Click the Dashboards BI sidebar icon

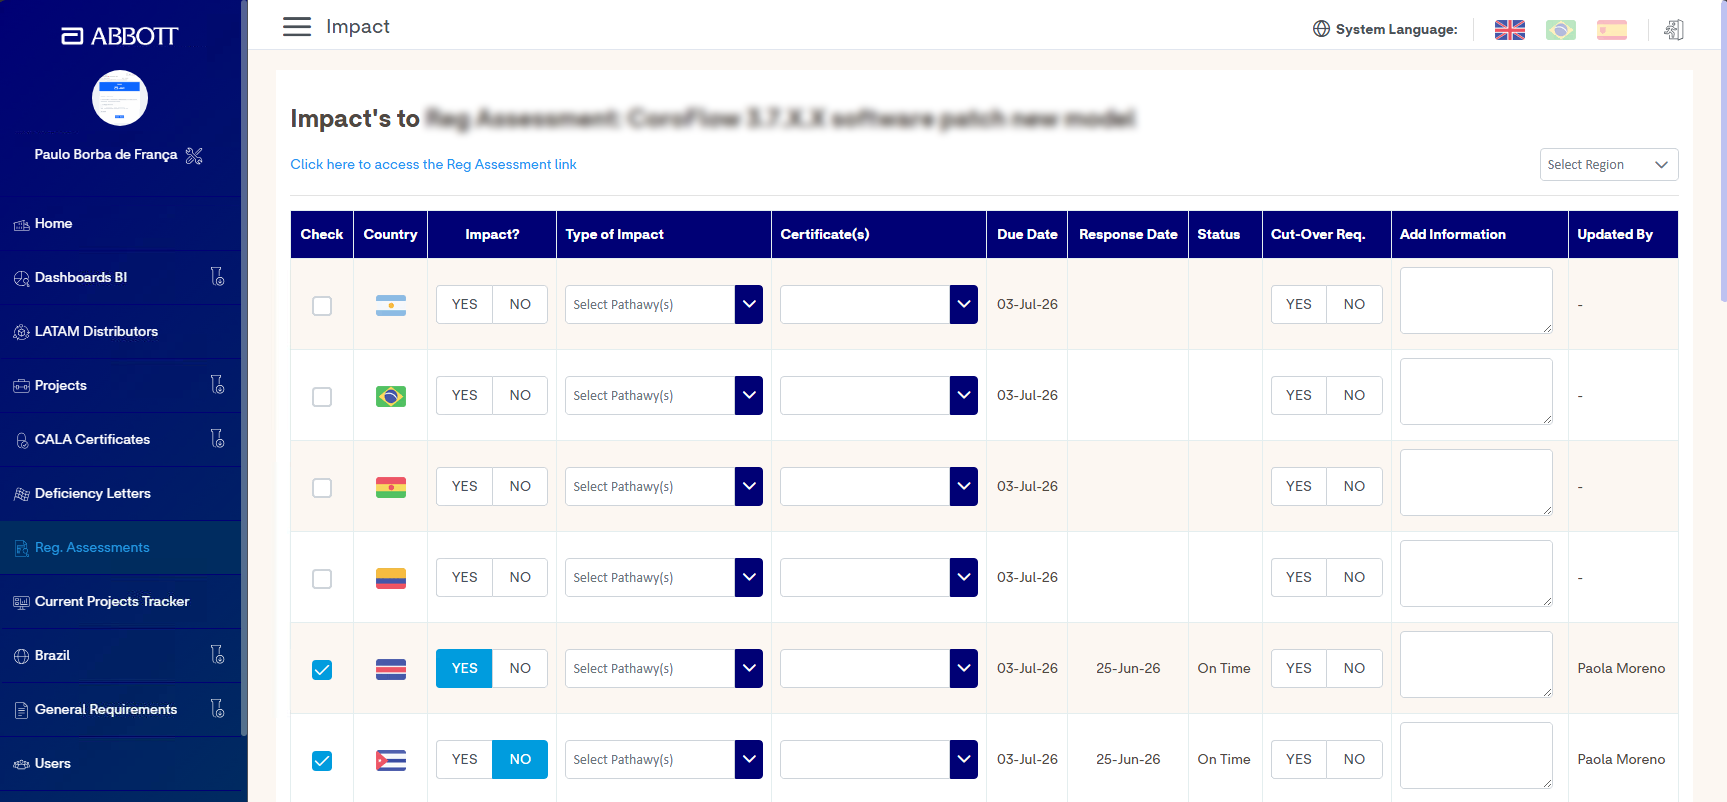point(21,278)
